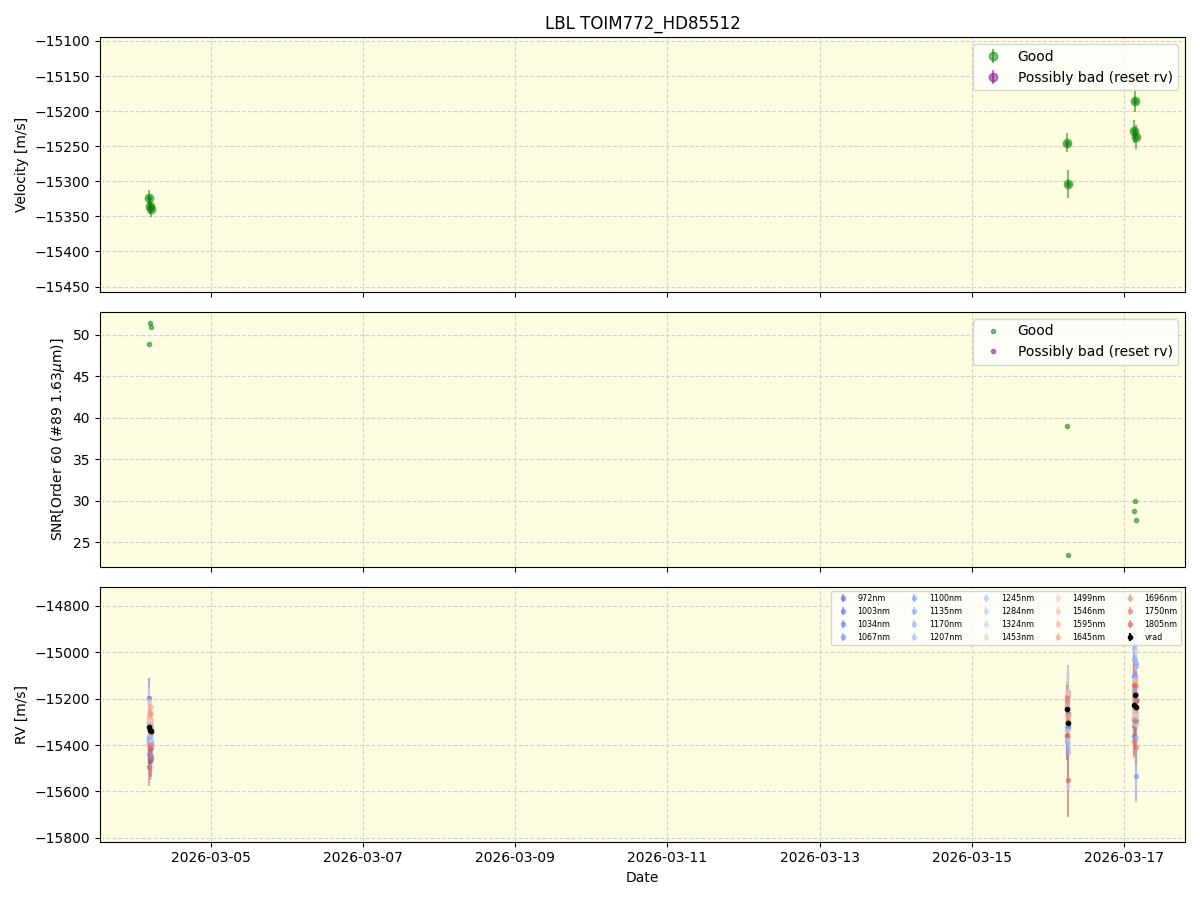Click the 1696nm legend symbol
This screenshot has height=900, width=1200.
pos(1128,597)
